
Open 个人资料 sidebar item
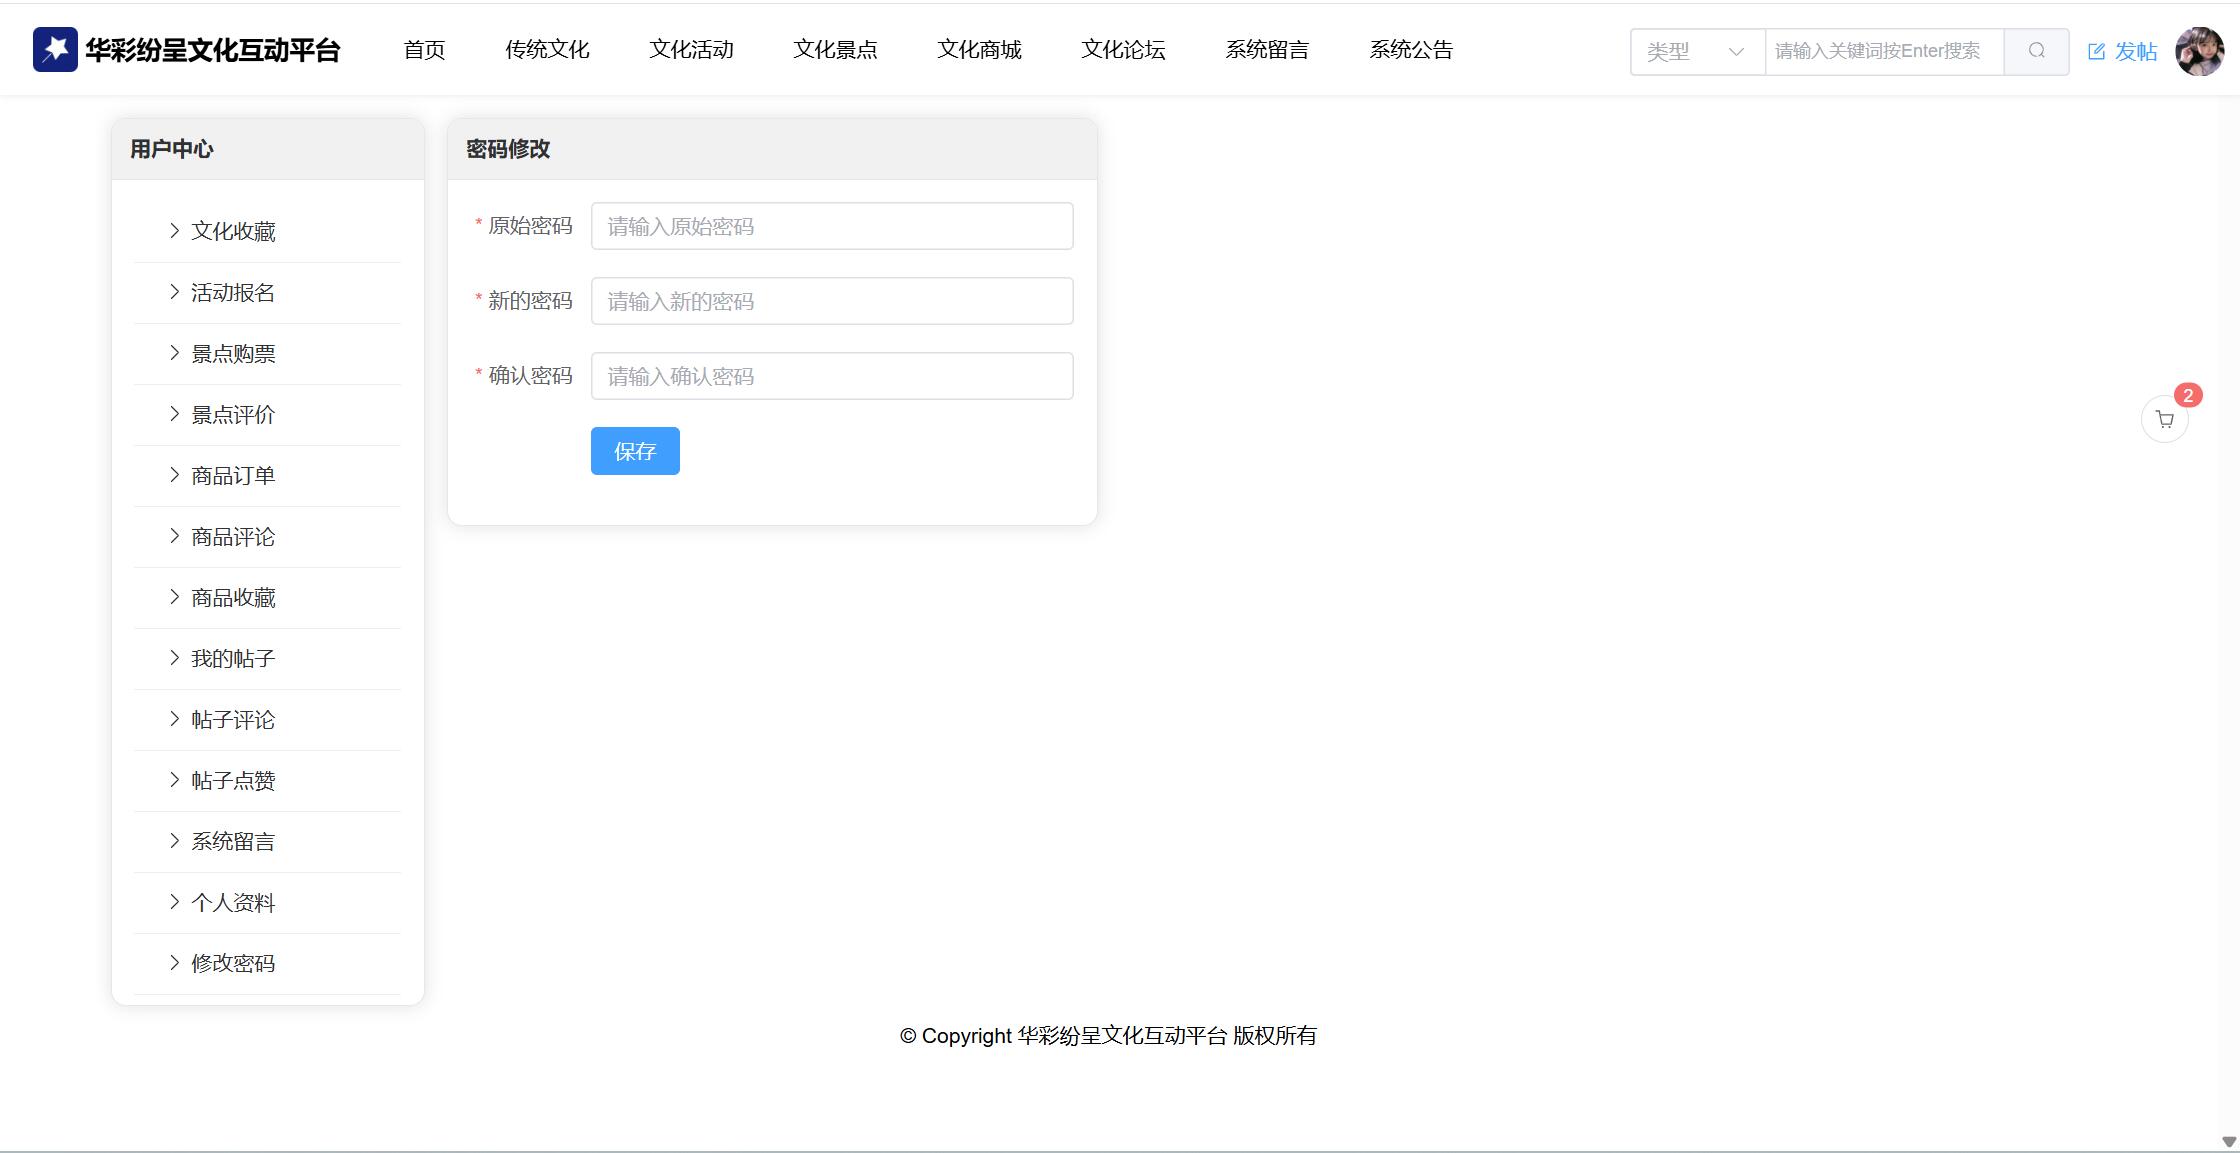tap(232, 903)
